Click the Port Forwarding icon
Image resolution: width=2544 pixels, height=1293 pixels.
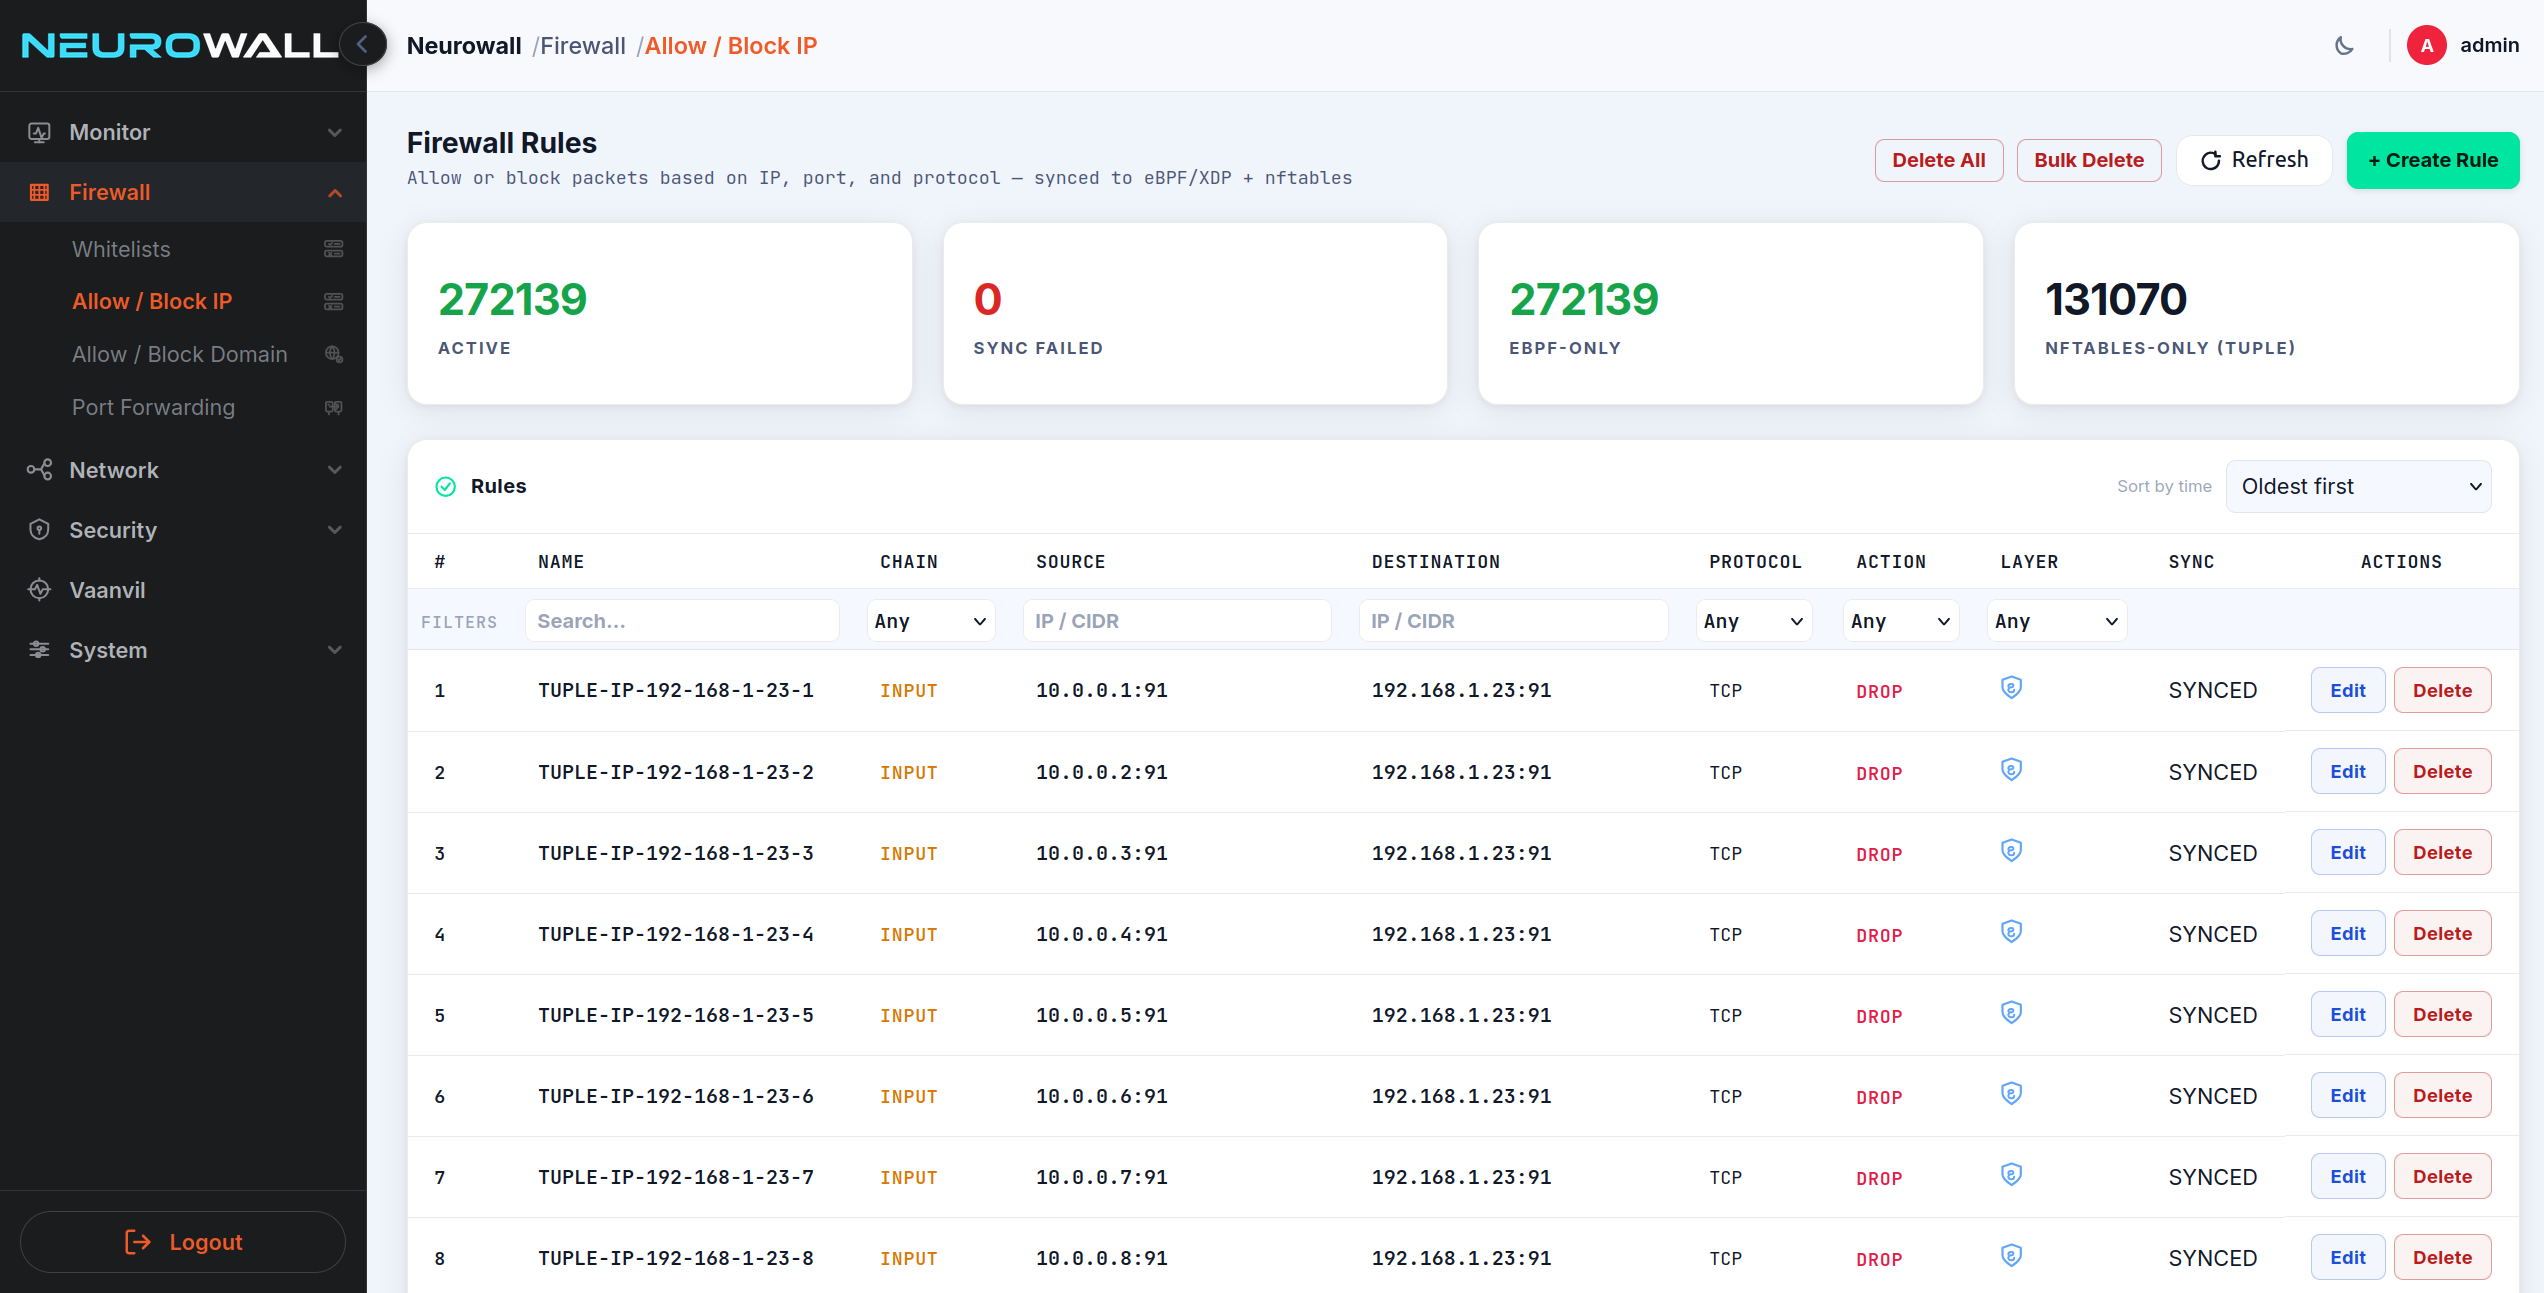pos(334,407)
